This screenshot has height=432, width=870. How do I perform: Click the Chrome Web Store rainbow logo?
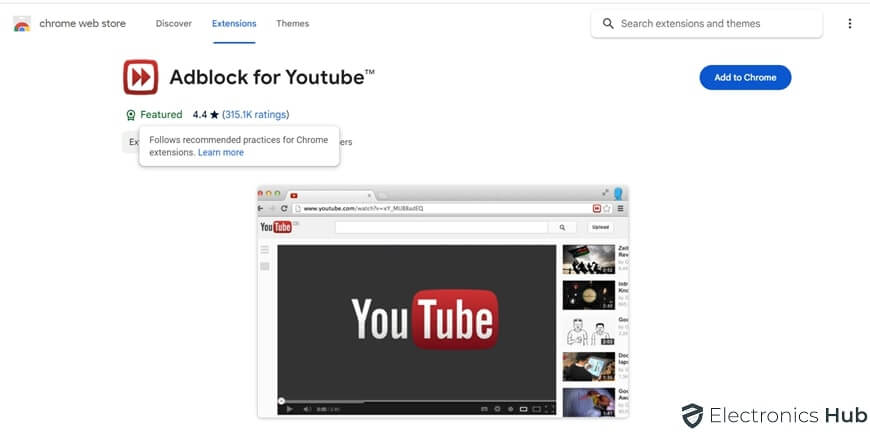(x=22, y=24)
